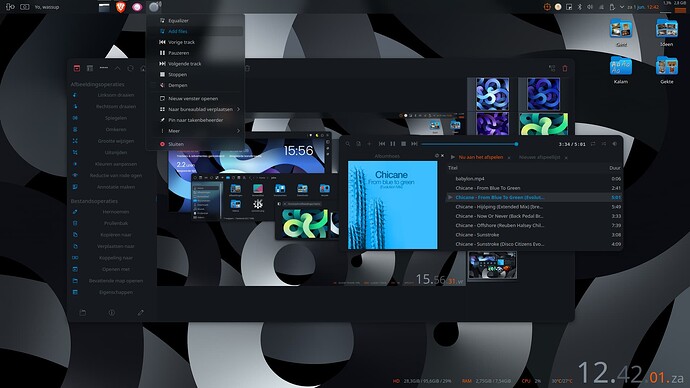Skip to next track in player toolbar
This screenshot has width=690, height=388.
click(414, 144)
